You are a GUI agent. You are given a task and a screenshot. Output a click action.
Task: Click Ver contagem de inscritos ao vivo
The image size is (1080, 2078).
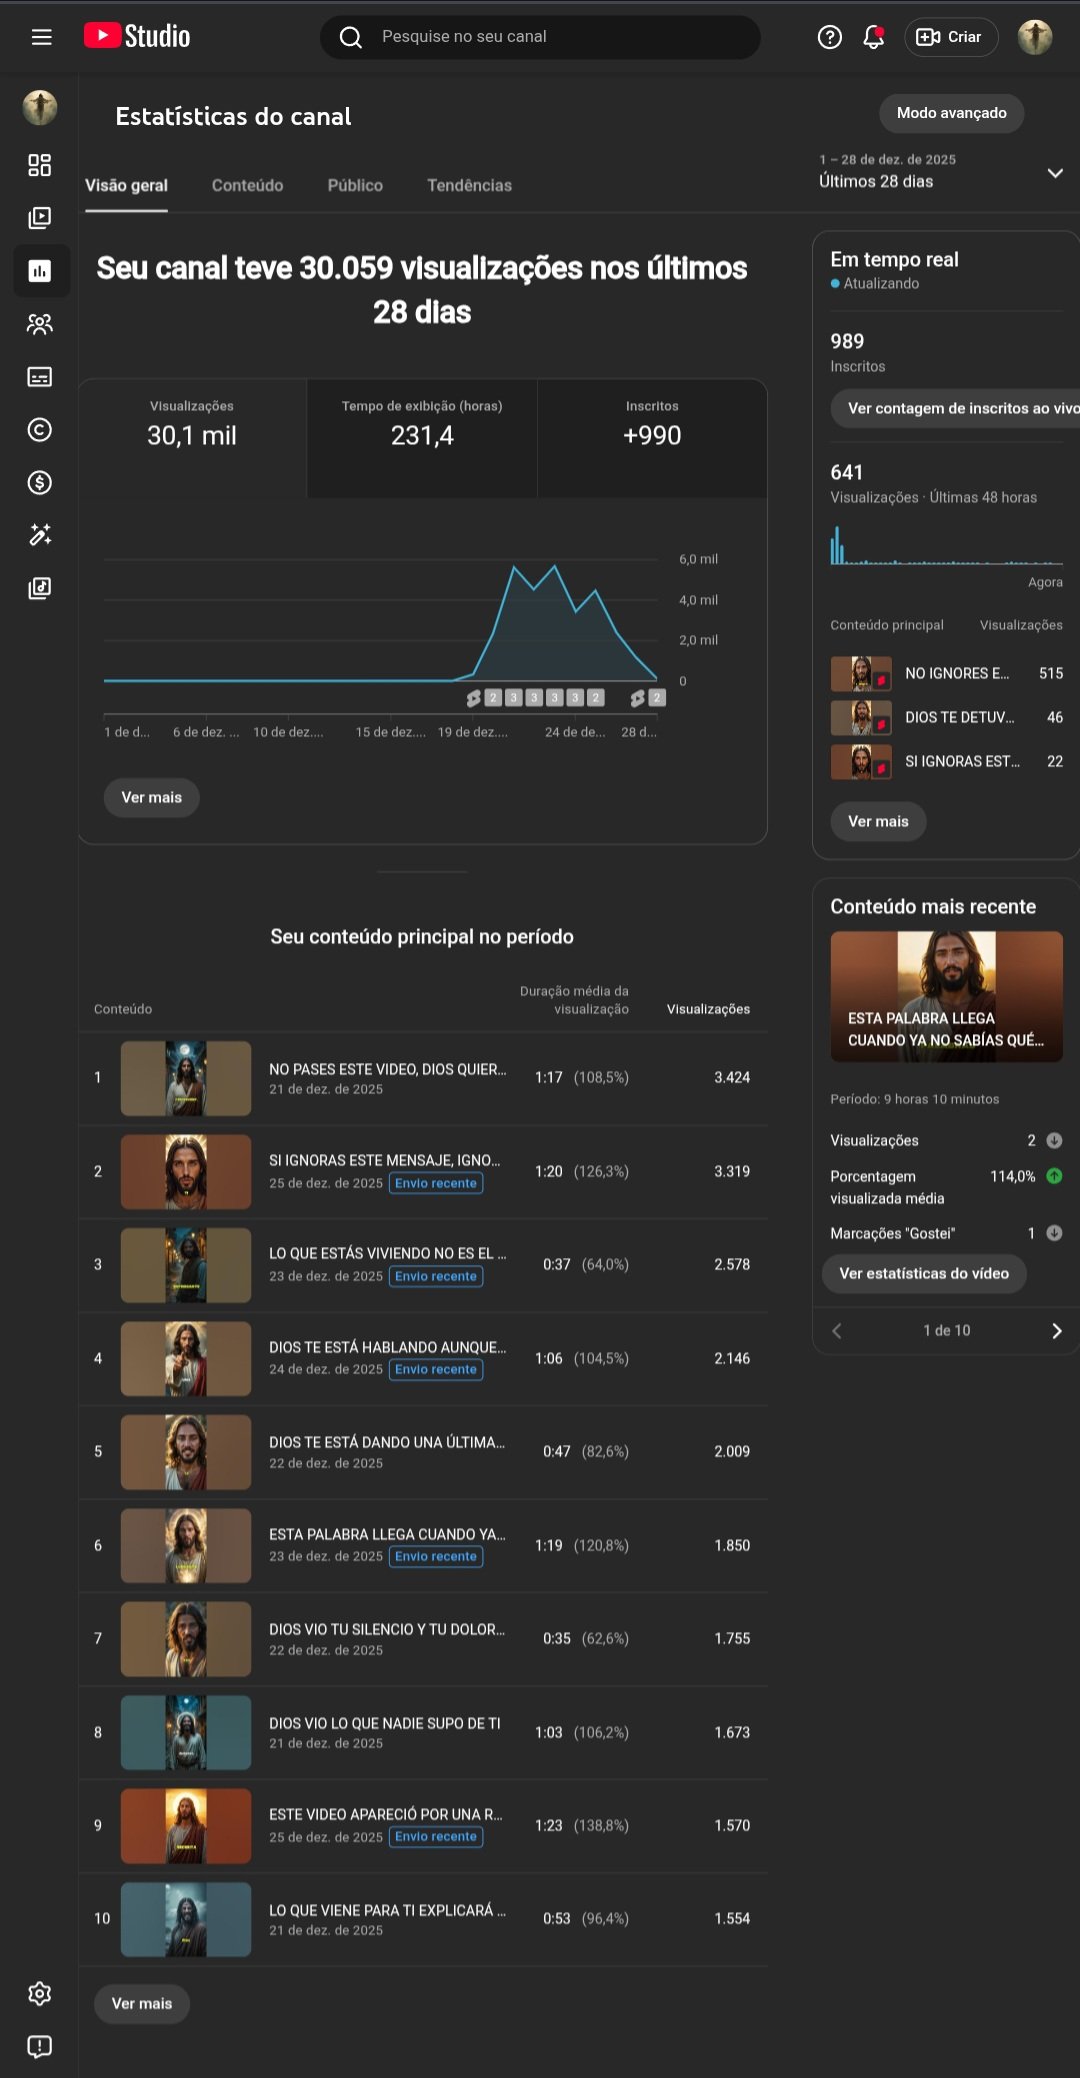point(955,408)
